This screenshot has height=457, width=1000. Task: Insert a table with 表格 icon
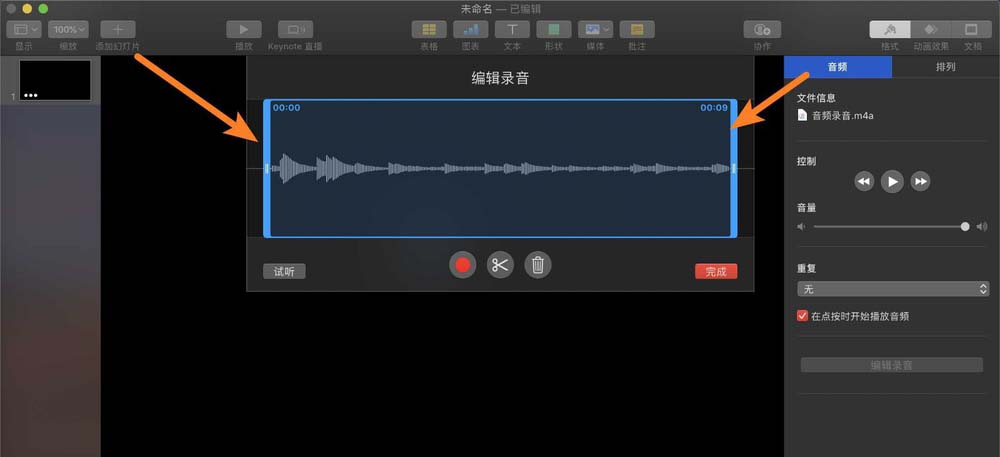(429, 29)
